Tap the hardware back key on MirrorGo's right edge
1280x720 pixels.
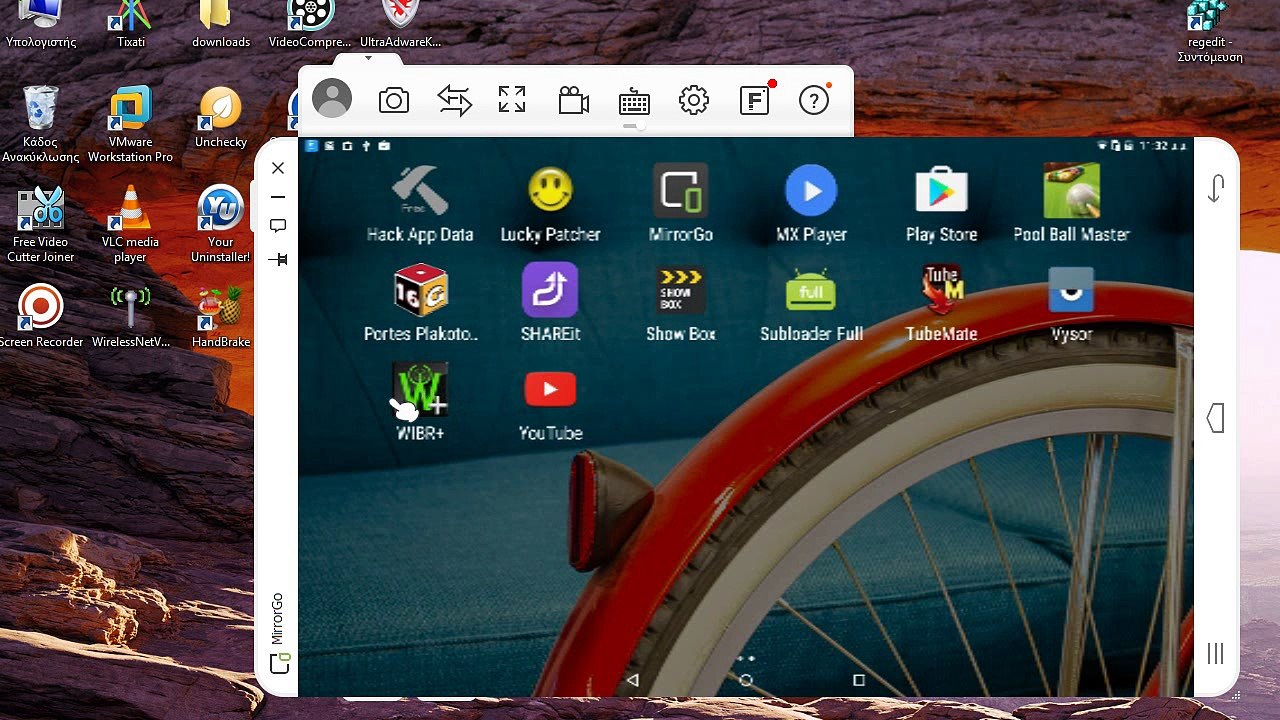pos(1216,418)
